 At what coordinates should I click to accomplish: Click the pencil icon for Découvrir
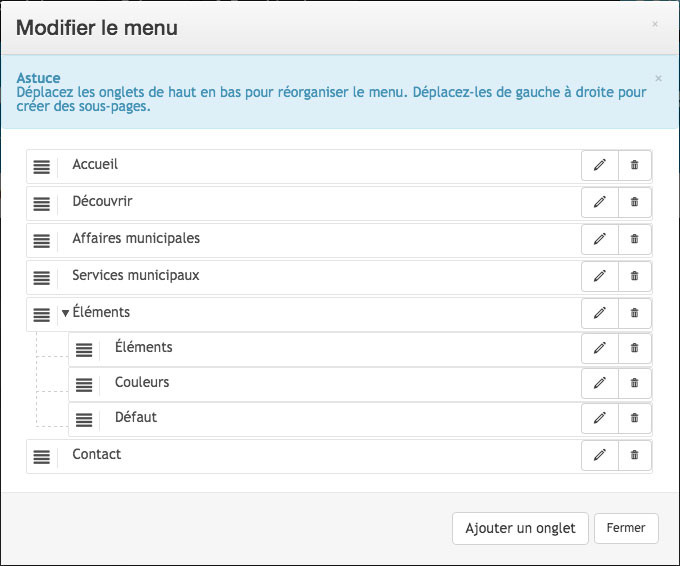point(600,202)
